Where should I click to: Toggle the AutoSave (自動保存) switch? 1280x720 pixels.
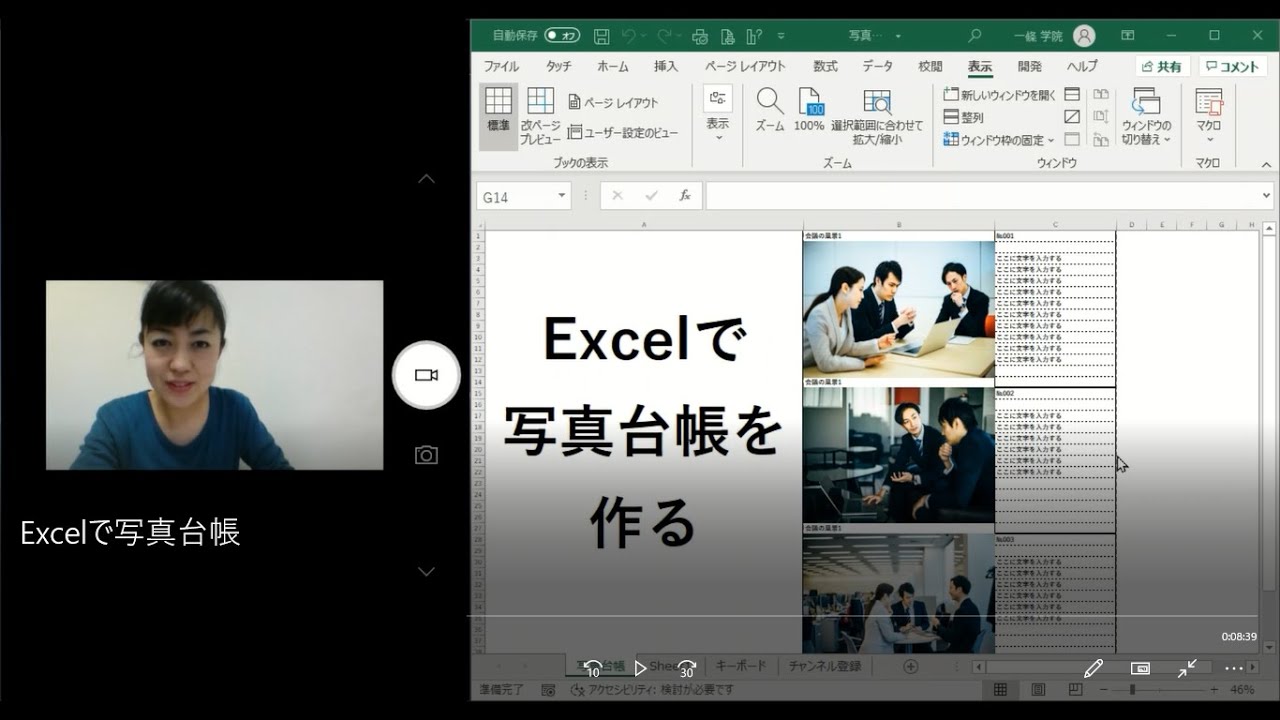[562, 36]
